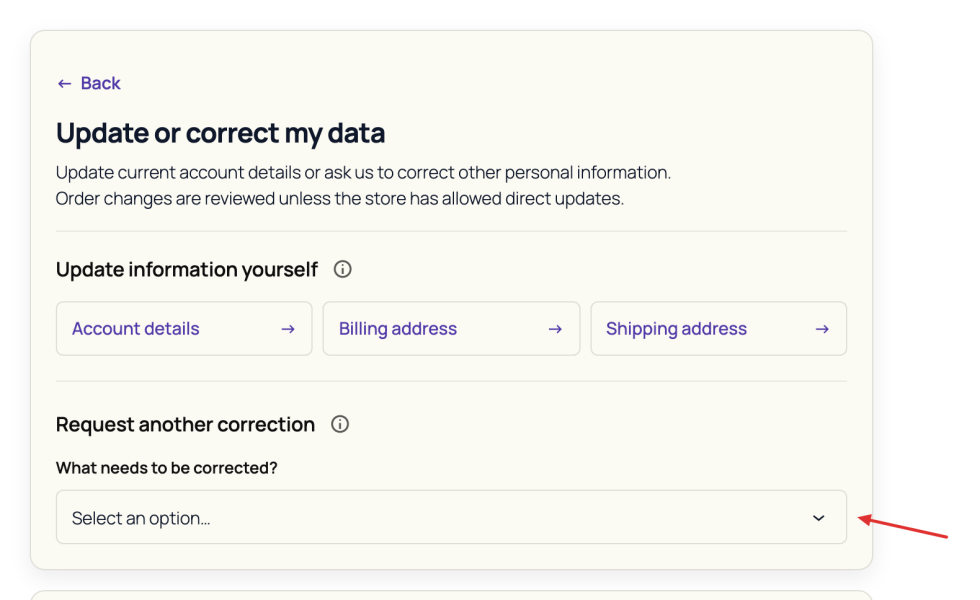Click the 'What needs to be corrected?' label
Screen dimensions: 980x600
click(166, 468)
